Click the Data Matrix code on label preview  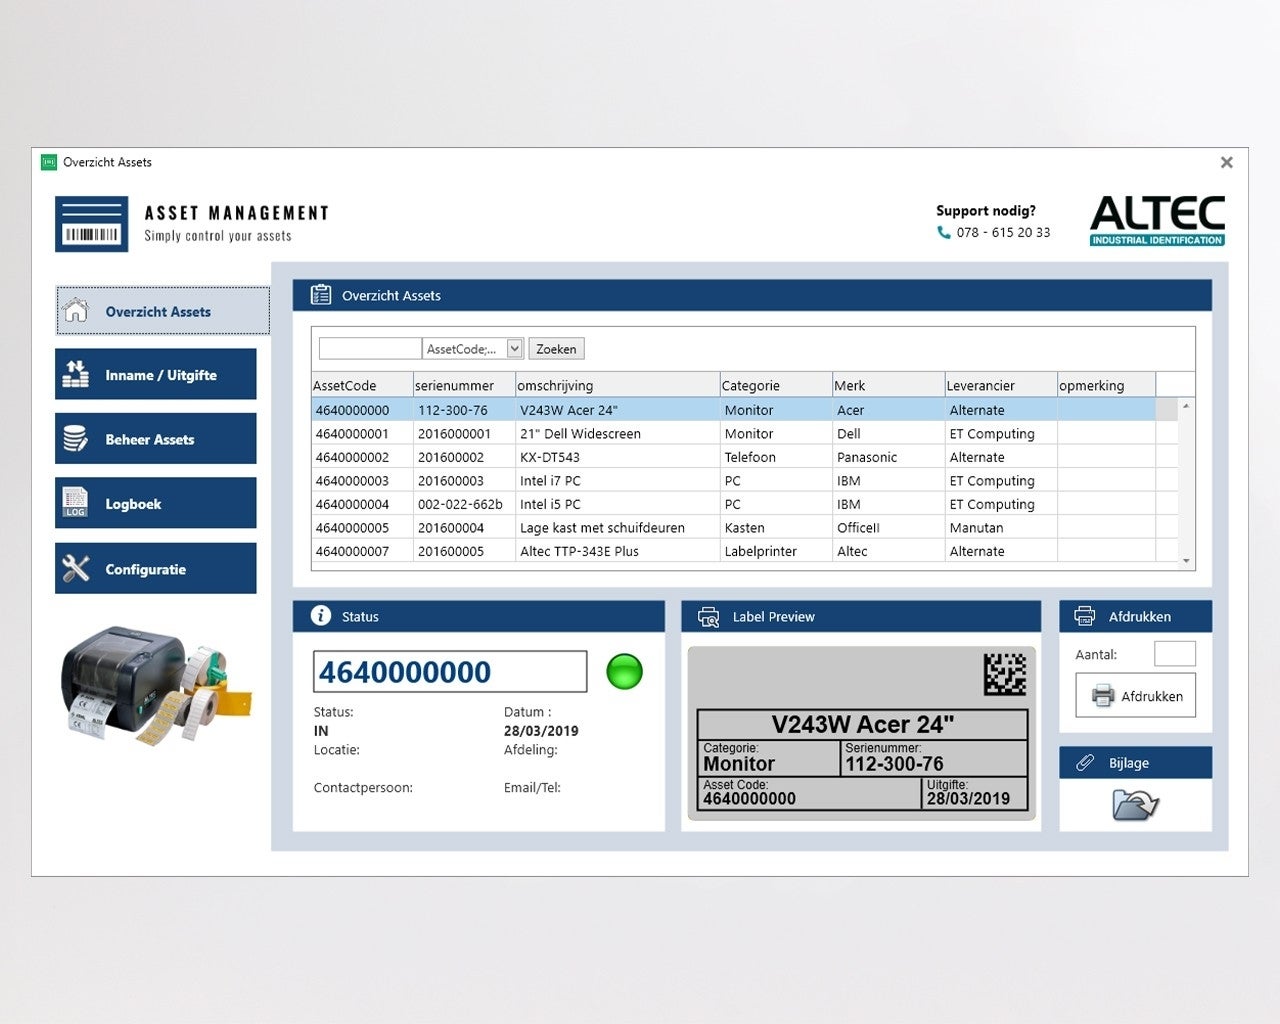coord(1004,674)
